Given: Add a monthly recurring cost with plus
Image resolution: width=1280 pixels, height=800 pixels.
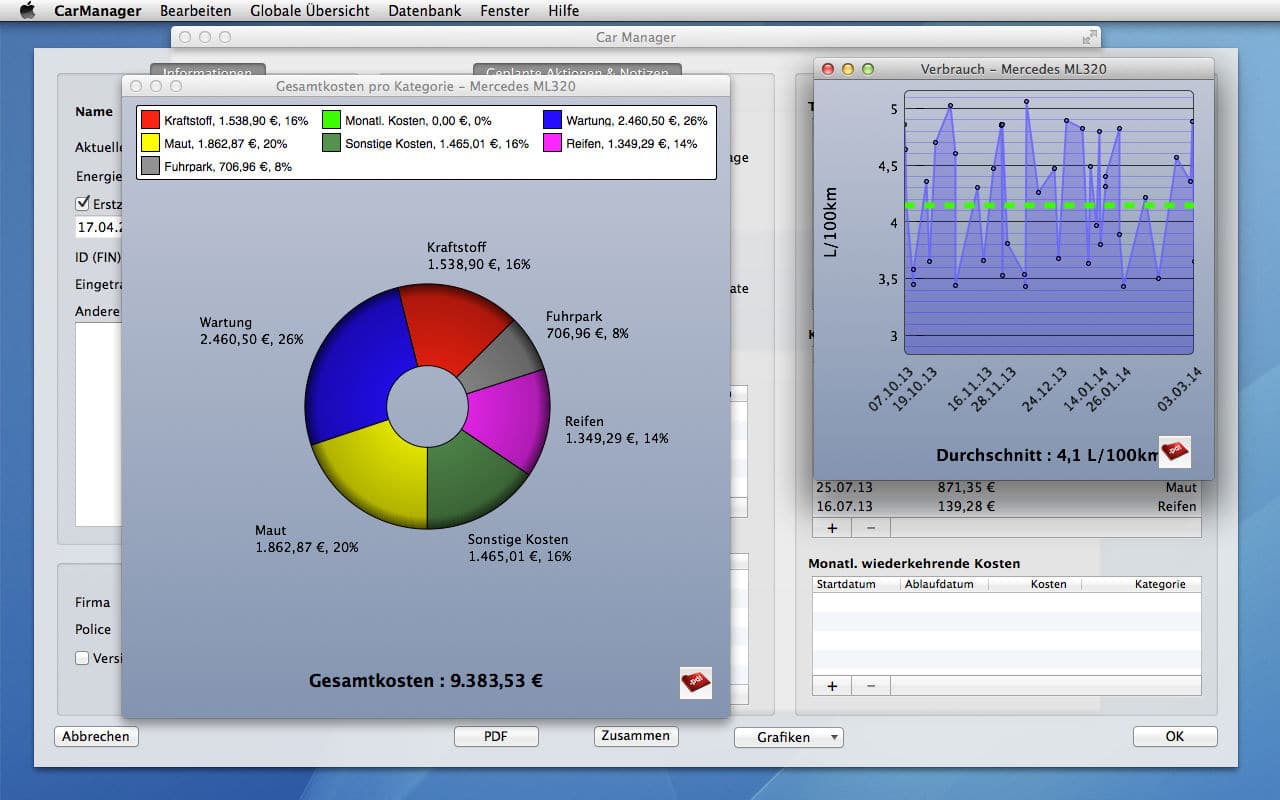Looking at the screenshot, I should [832, 685].
